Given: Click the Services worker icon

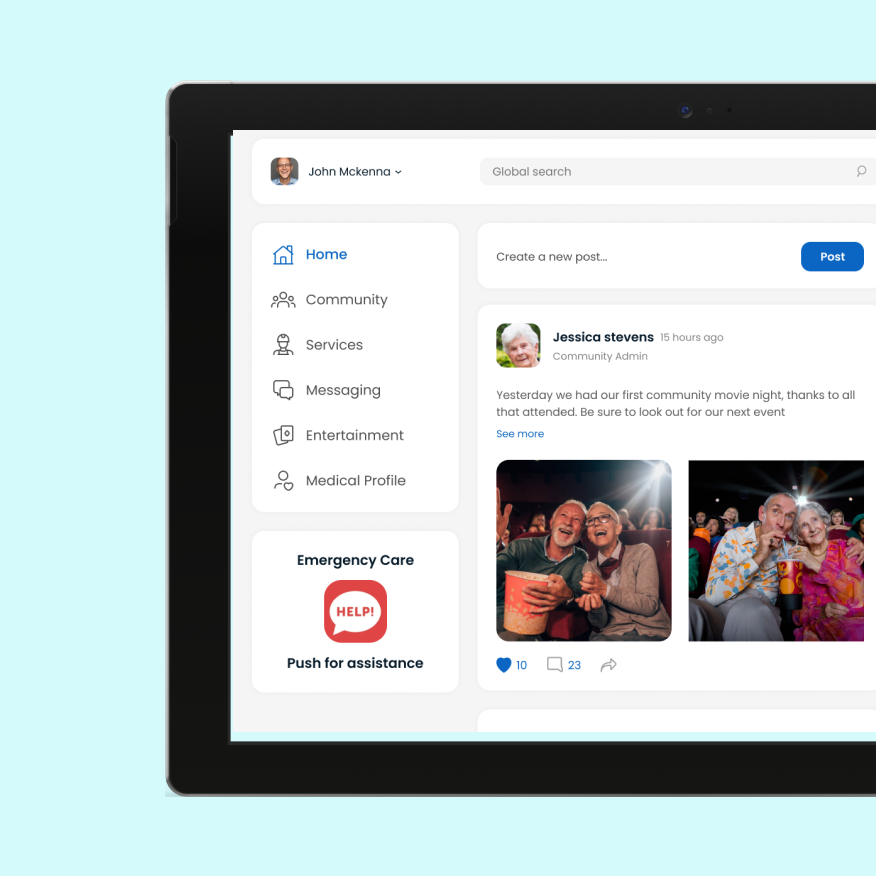Looking at the screenshot, I should coord(283,345).
